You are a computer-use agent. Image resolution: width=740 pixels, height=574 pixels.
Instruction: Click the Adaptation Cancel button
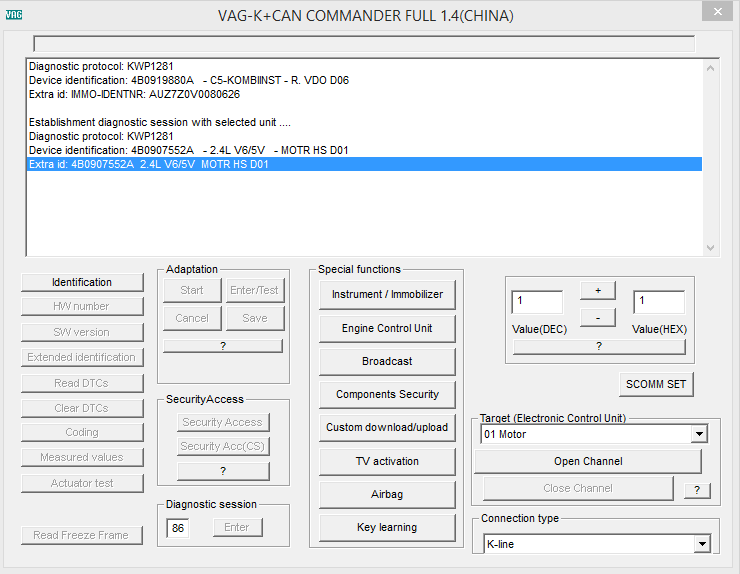point(192,319)
